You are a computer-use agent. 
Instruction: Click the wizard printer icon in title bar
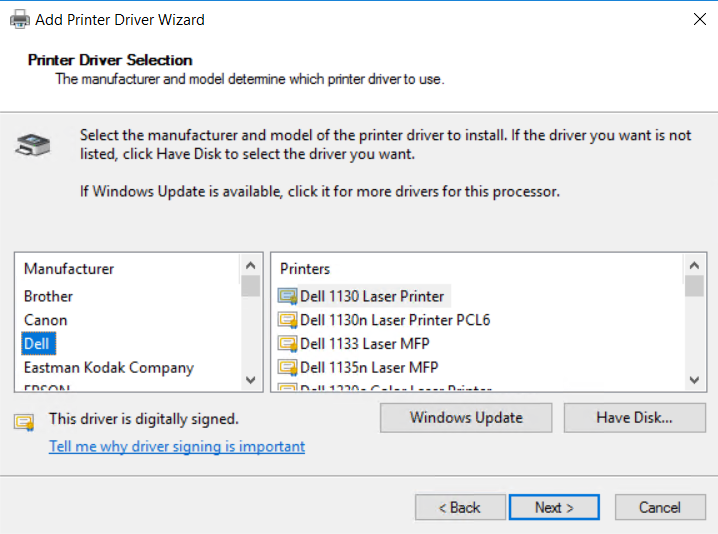[19, 19]
